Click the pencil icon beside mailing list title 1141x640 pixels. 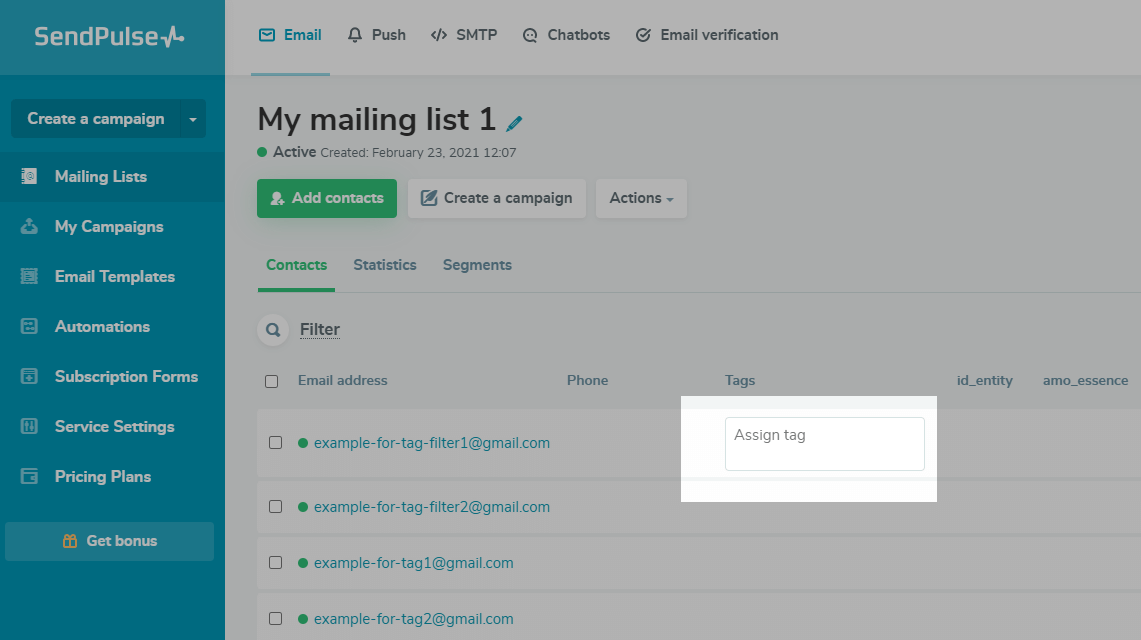click(x=514, y=124)
